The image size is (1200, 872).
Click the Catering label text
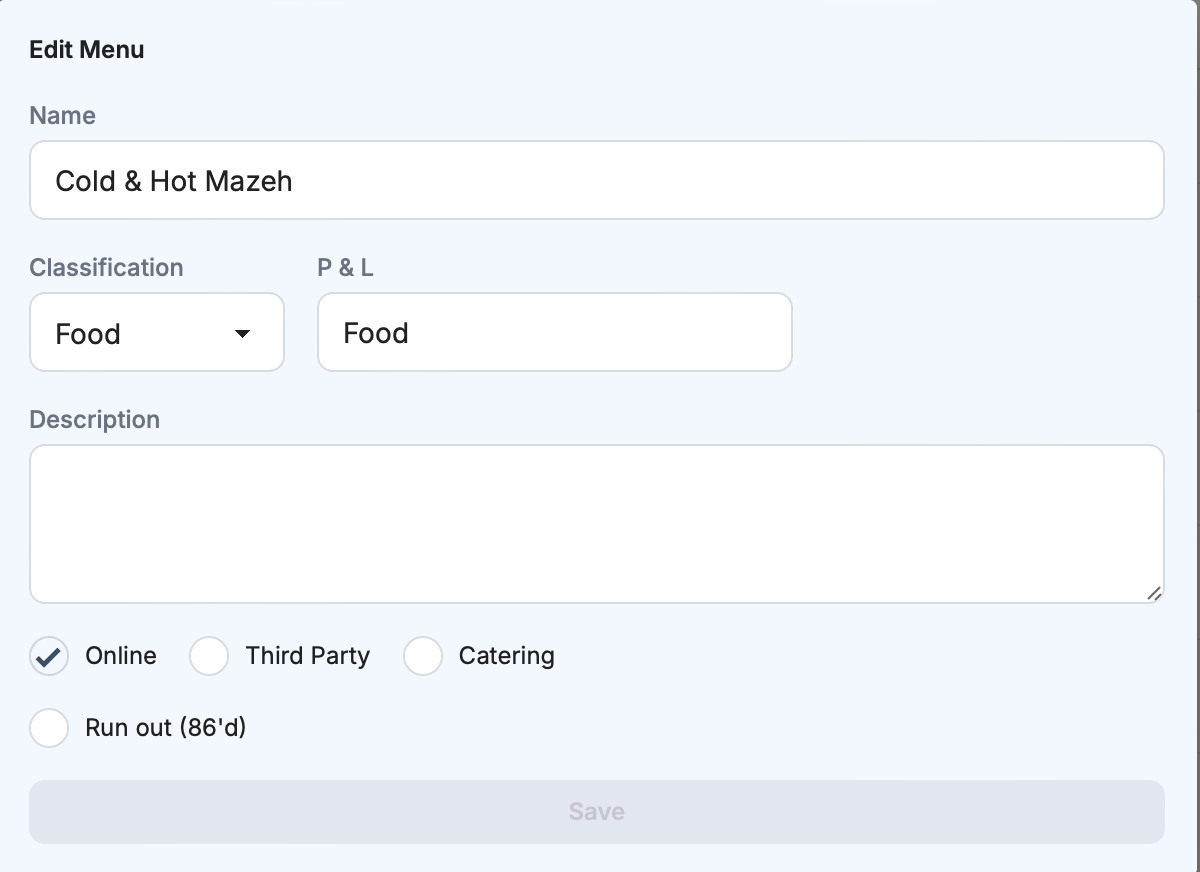pyautogui.click(x=506, y=656)
